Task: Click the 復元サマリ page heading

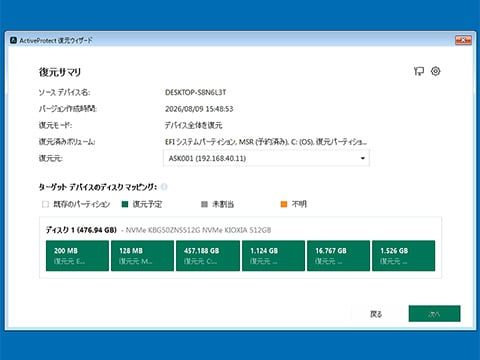Action: pyautogui.click(x=60, y=72)
